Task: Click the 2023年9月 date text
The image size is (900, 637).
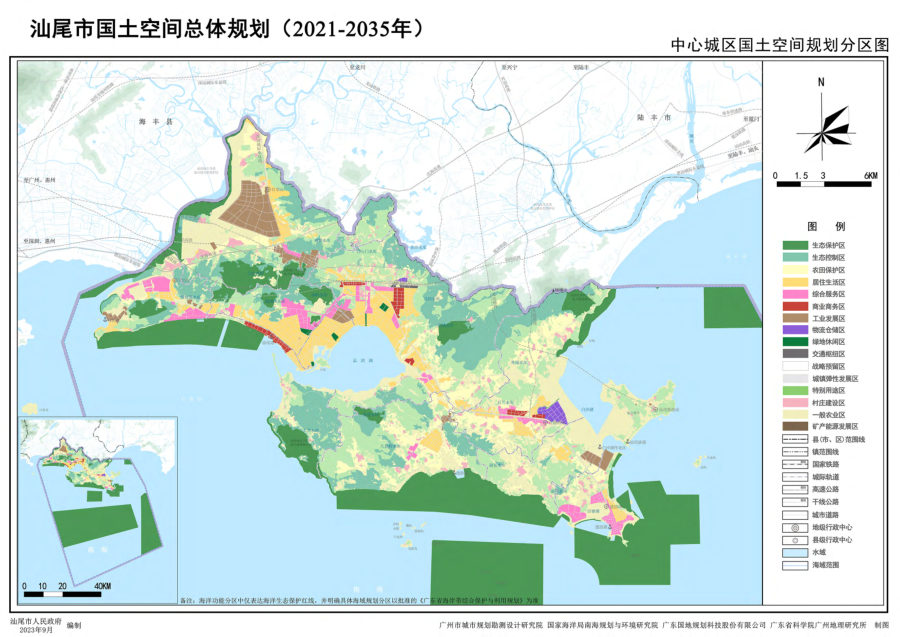Action: point(36,630)
